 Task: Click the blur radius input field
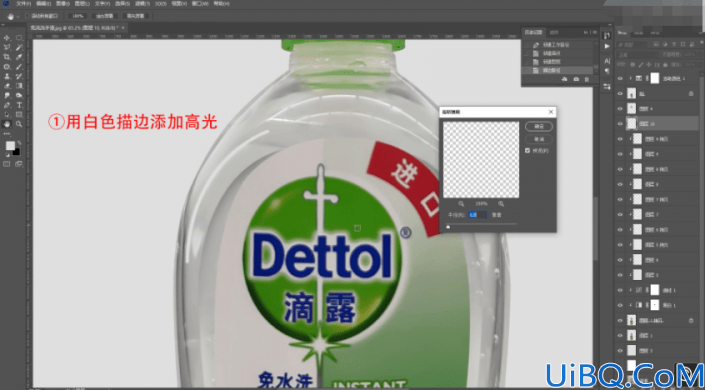[x=478, y=215]
